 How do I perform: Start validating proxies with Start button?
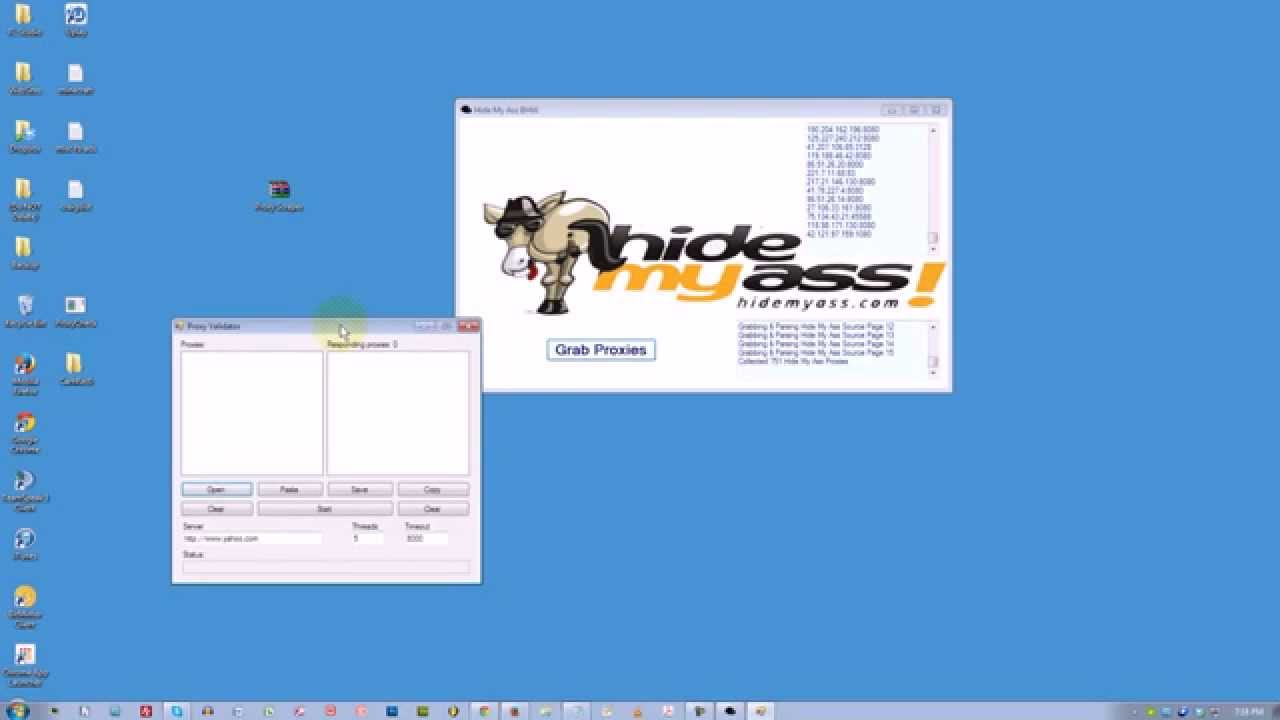tap(324, 509)
